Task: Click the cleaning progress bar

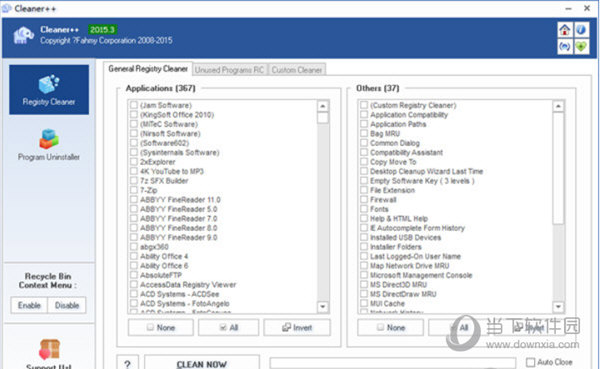Action: click(x=393, y=363)
